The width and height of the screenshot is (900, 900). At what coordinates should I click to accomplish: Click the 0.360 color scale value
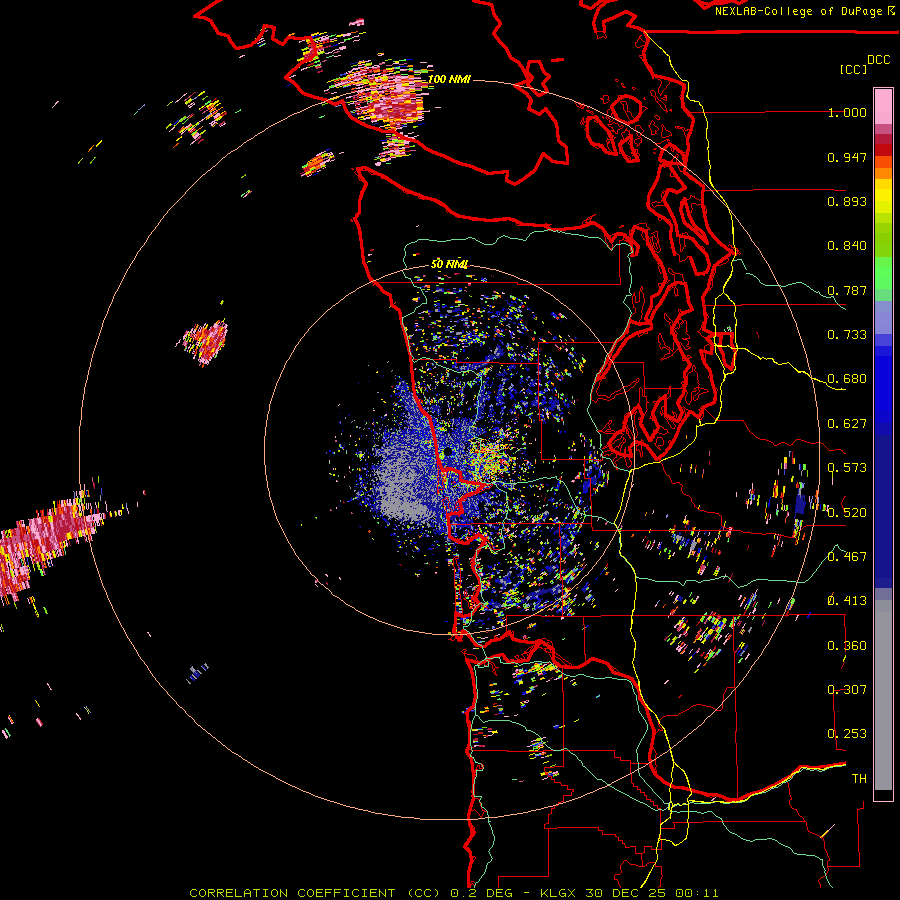pyautogui.click(x=847, y=646)
